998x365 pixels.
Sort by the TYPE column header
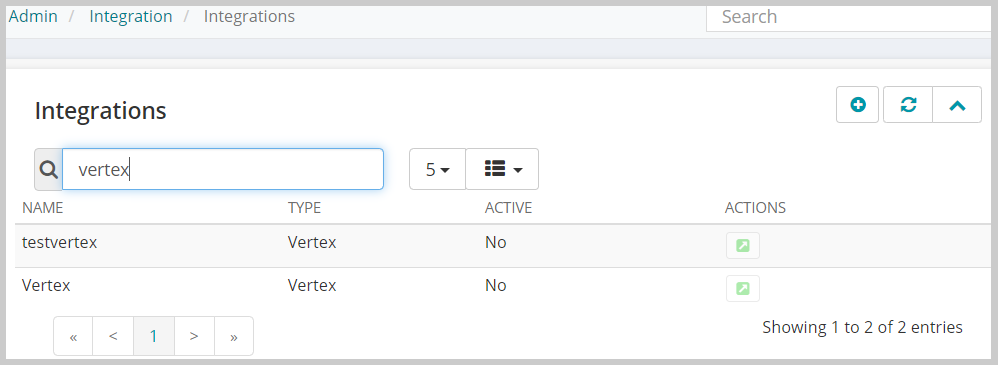pyautogui.click(x=304, y=208)
